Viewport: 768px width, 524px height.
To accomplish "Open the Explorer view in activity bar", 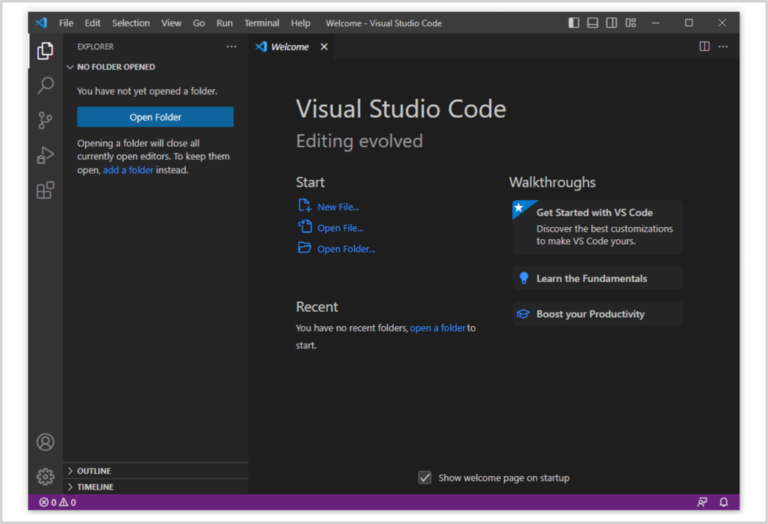I will (x=45, y=50).
